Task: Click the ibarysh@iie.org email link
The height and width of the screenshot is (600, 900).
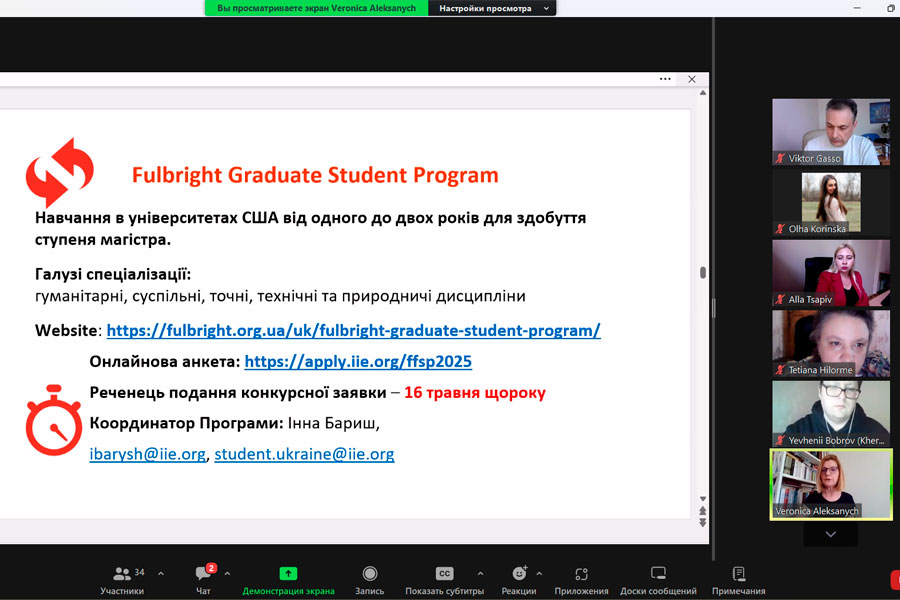Action: 148,454
